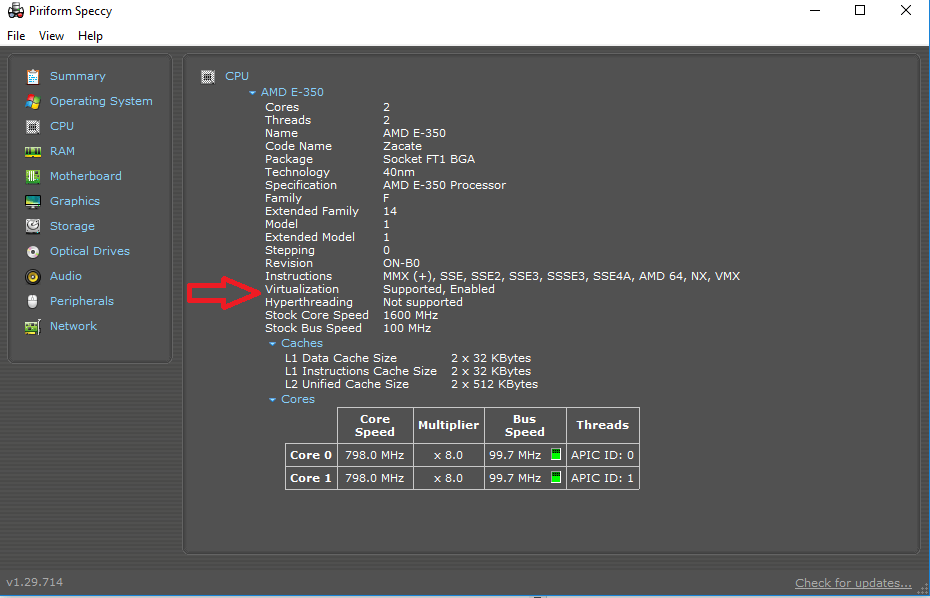Click the green bus speed indicator for Core 0

(x=556, y=454)
